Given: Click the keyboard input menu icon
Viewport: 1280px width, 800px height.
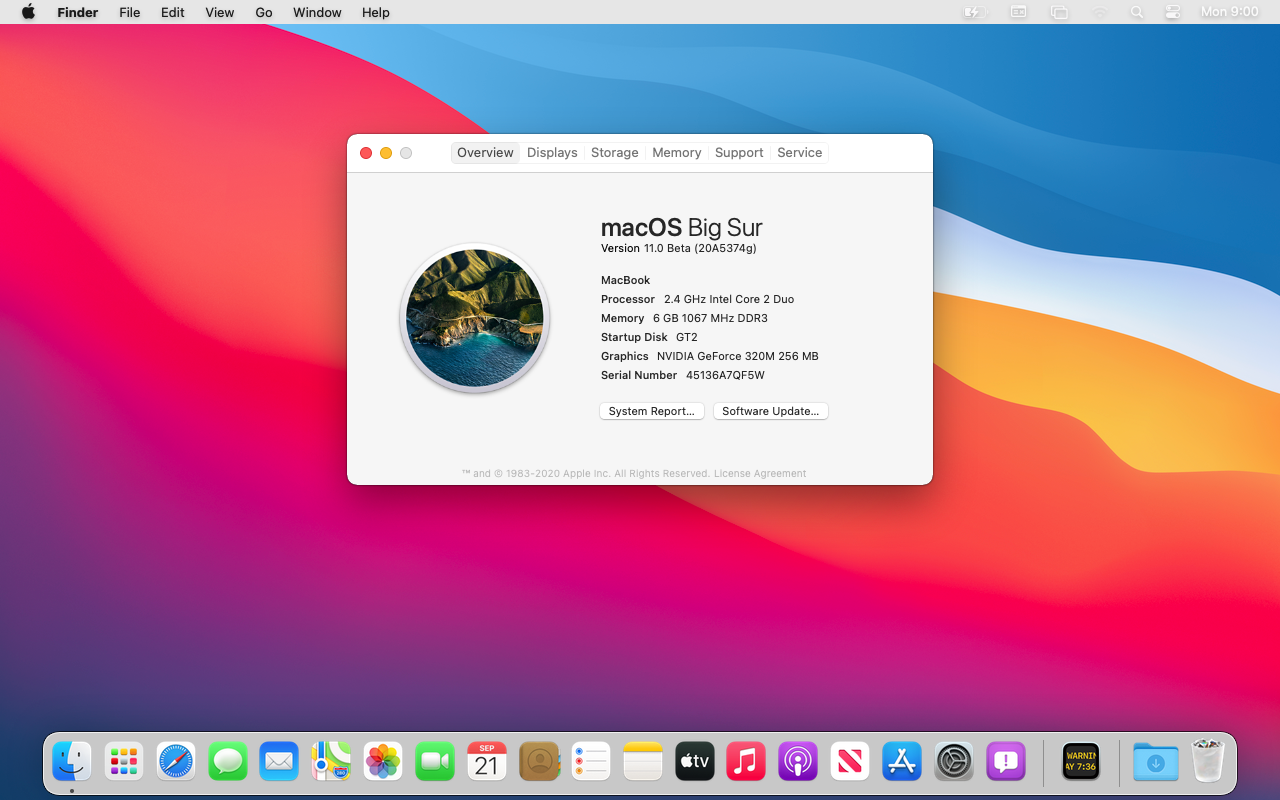Looking at the screenshot, I should [1018, 12].
